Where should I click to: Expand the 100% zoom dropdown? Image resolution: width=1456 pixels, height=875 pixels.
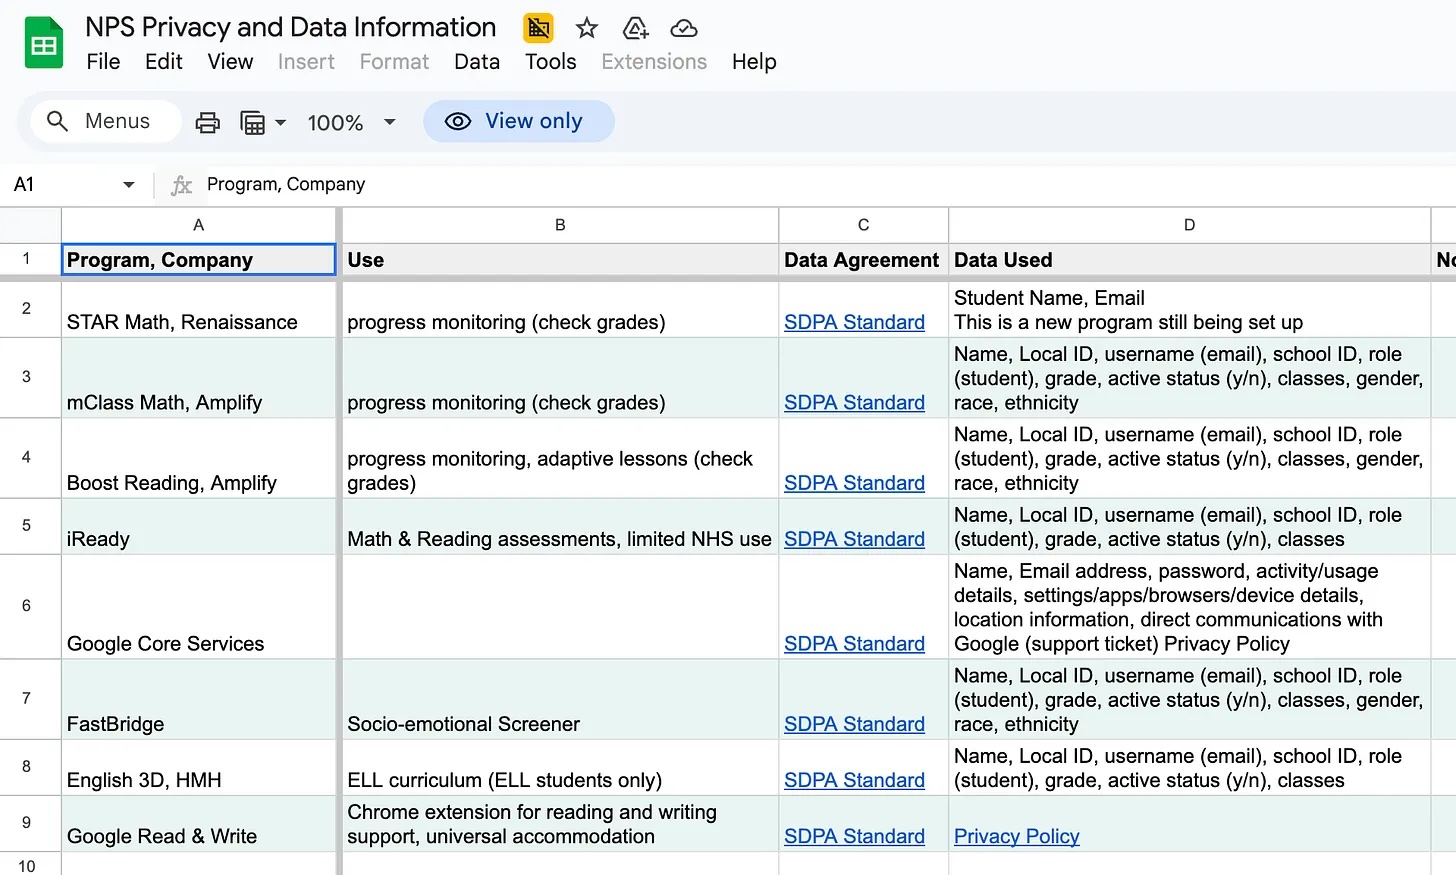(x=390, y=122)
